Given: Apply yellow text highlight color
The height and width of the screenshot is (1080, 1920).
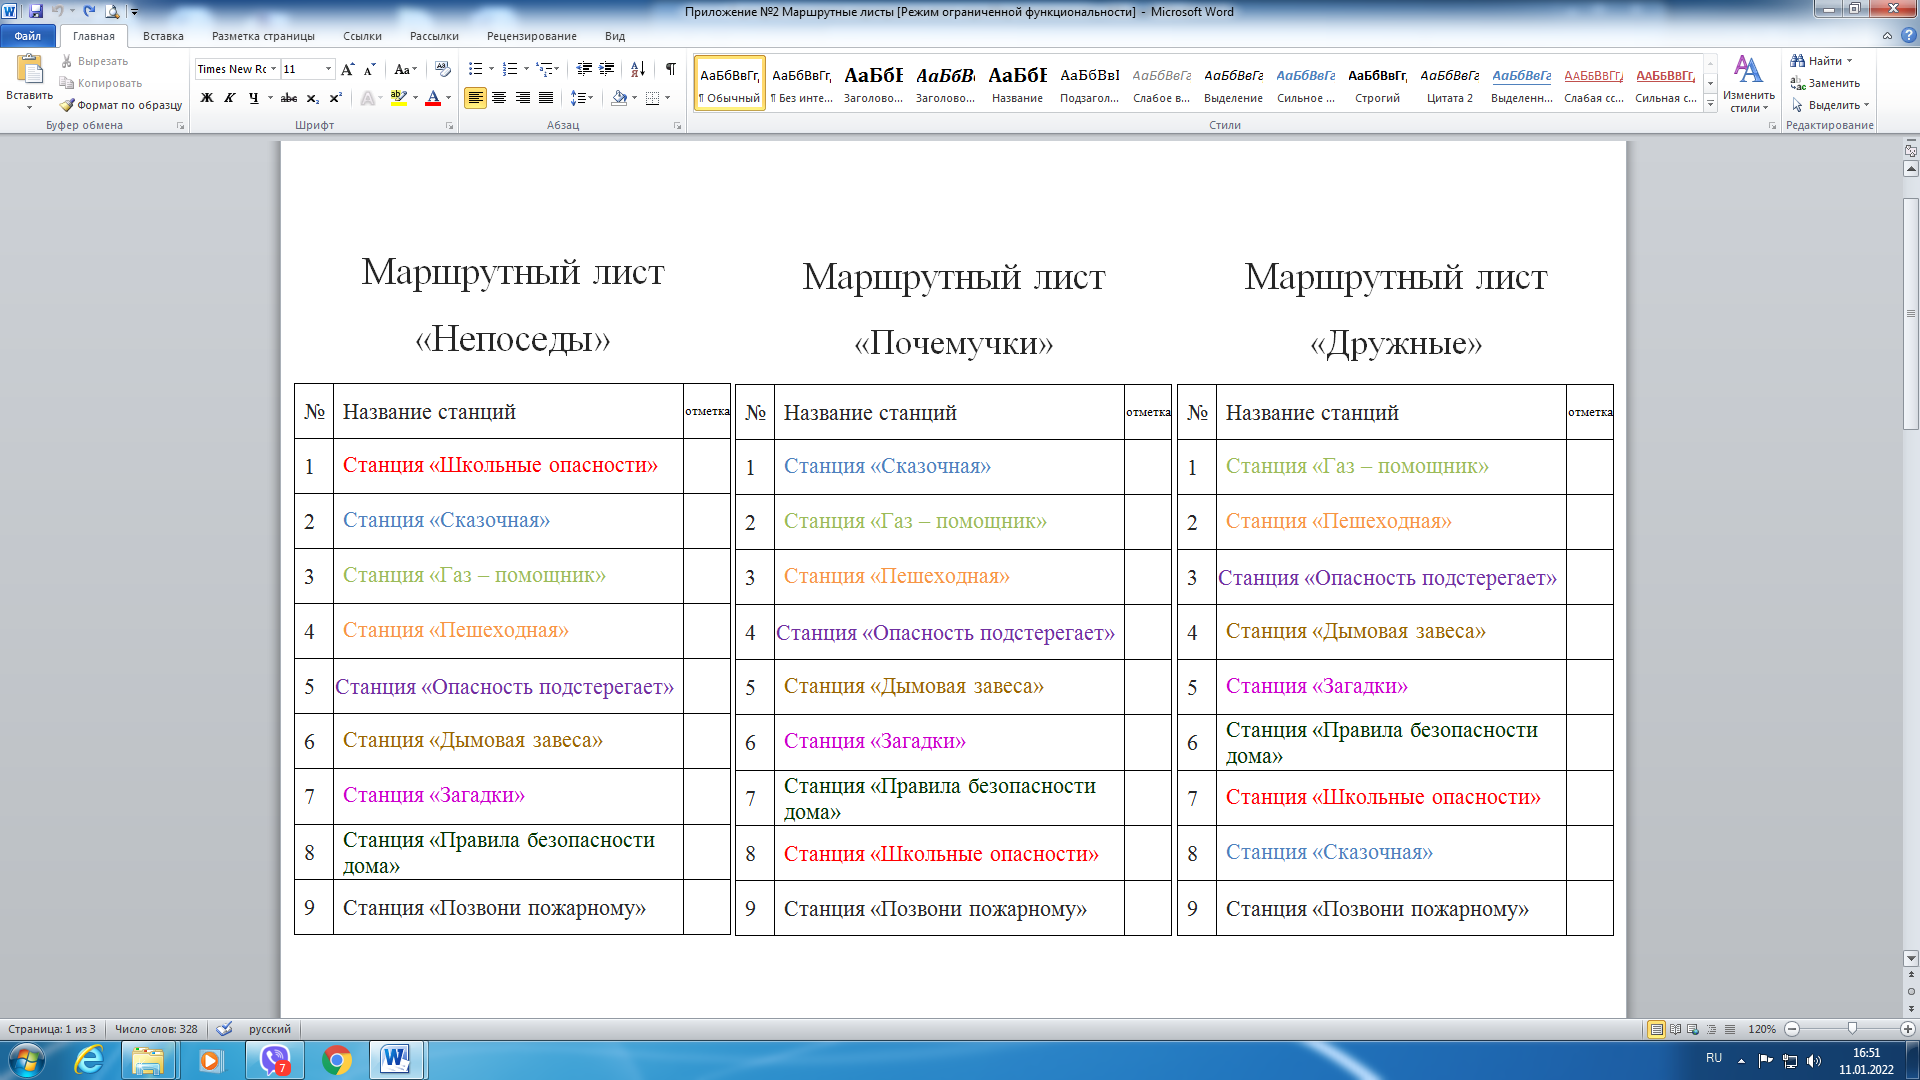Looking at the screenshot, I should [398, 98].
